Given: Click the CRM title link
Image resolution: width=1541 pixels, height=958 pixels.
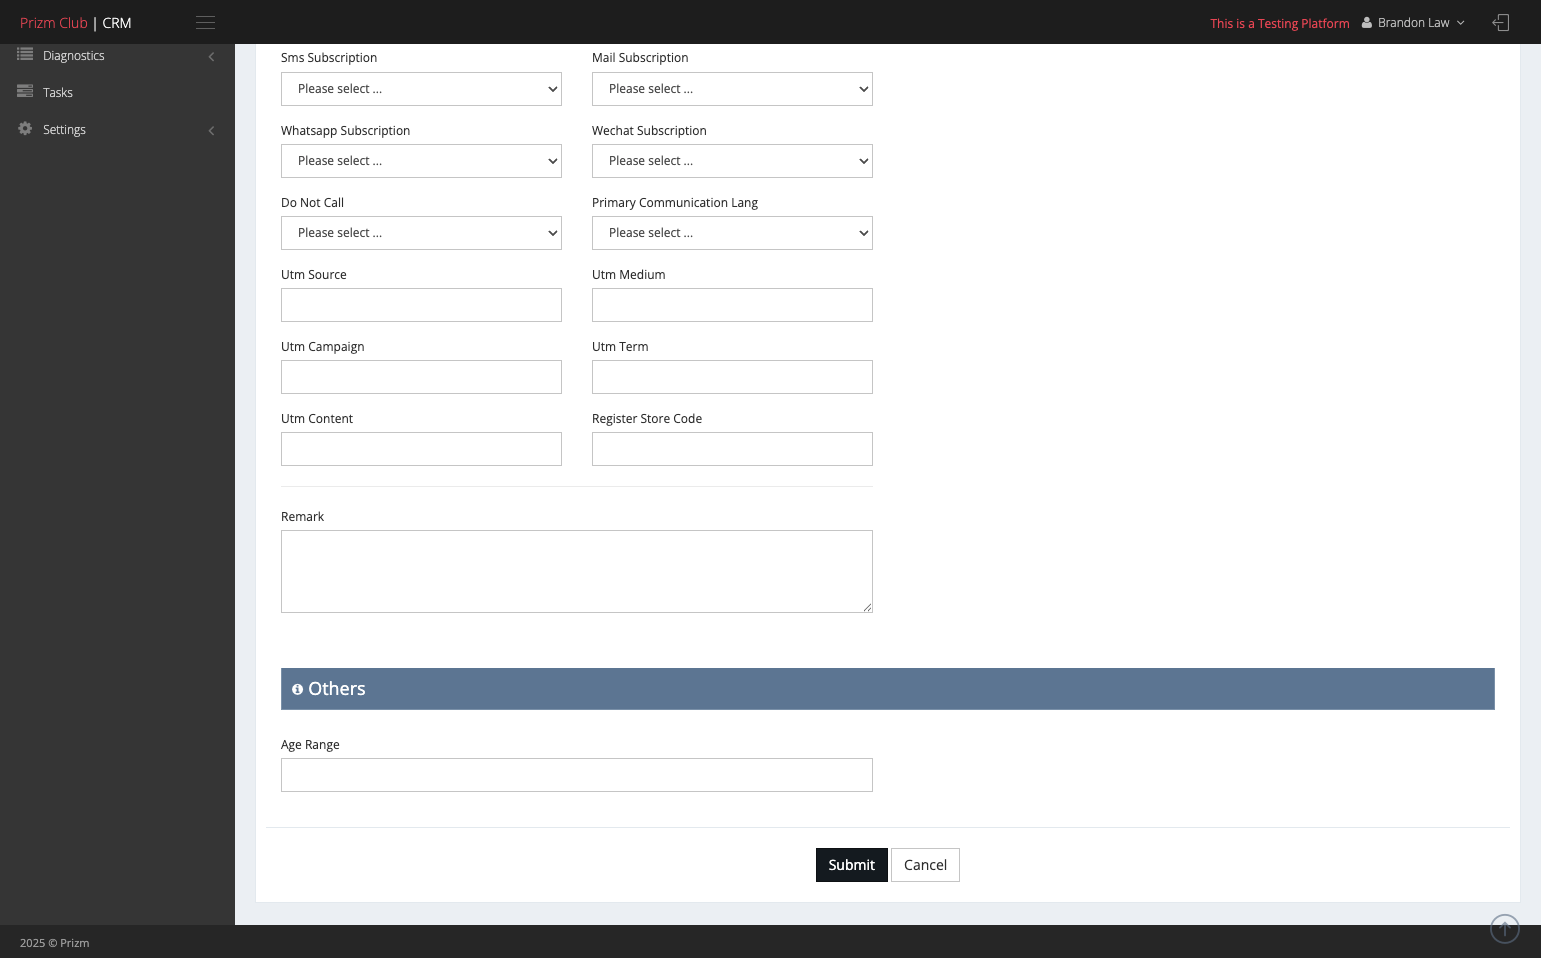Looking at the screenshot, I should coord(117,23).
